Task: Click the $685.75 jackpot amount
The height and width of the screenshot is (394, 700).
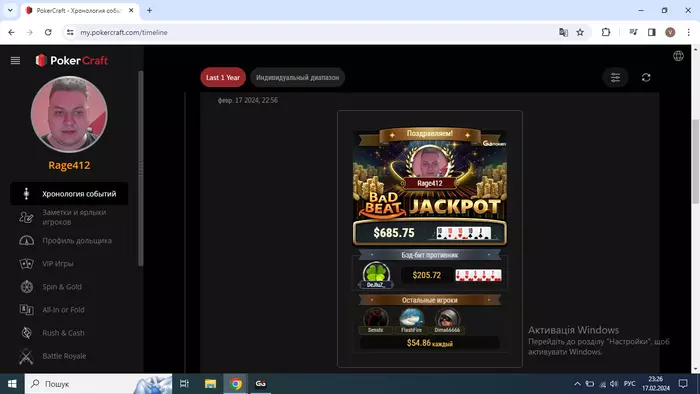Action: [394, 233]
